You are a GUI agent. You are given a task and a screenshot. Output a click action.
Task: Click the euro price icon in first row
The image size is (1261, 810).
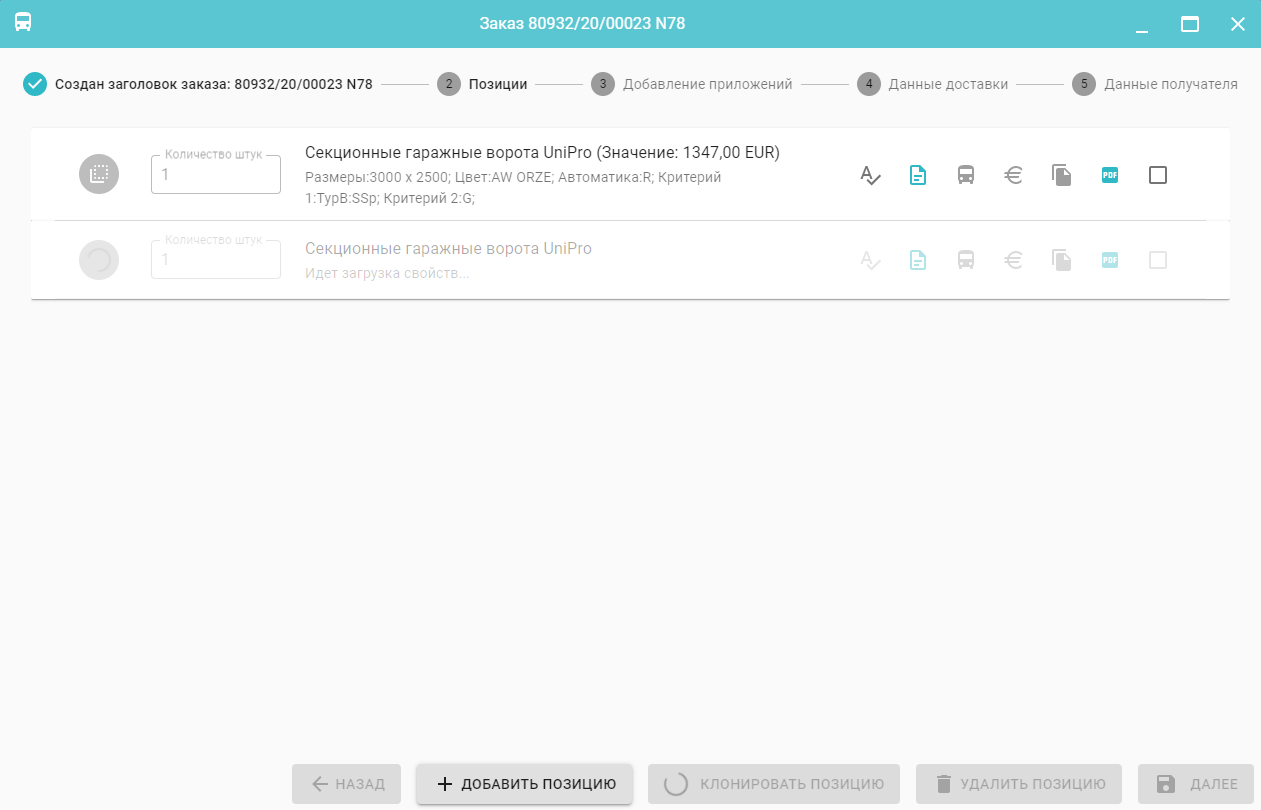pos(1013,175)
